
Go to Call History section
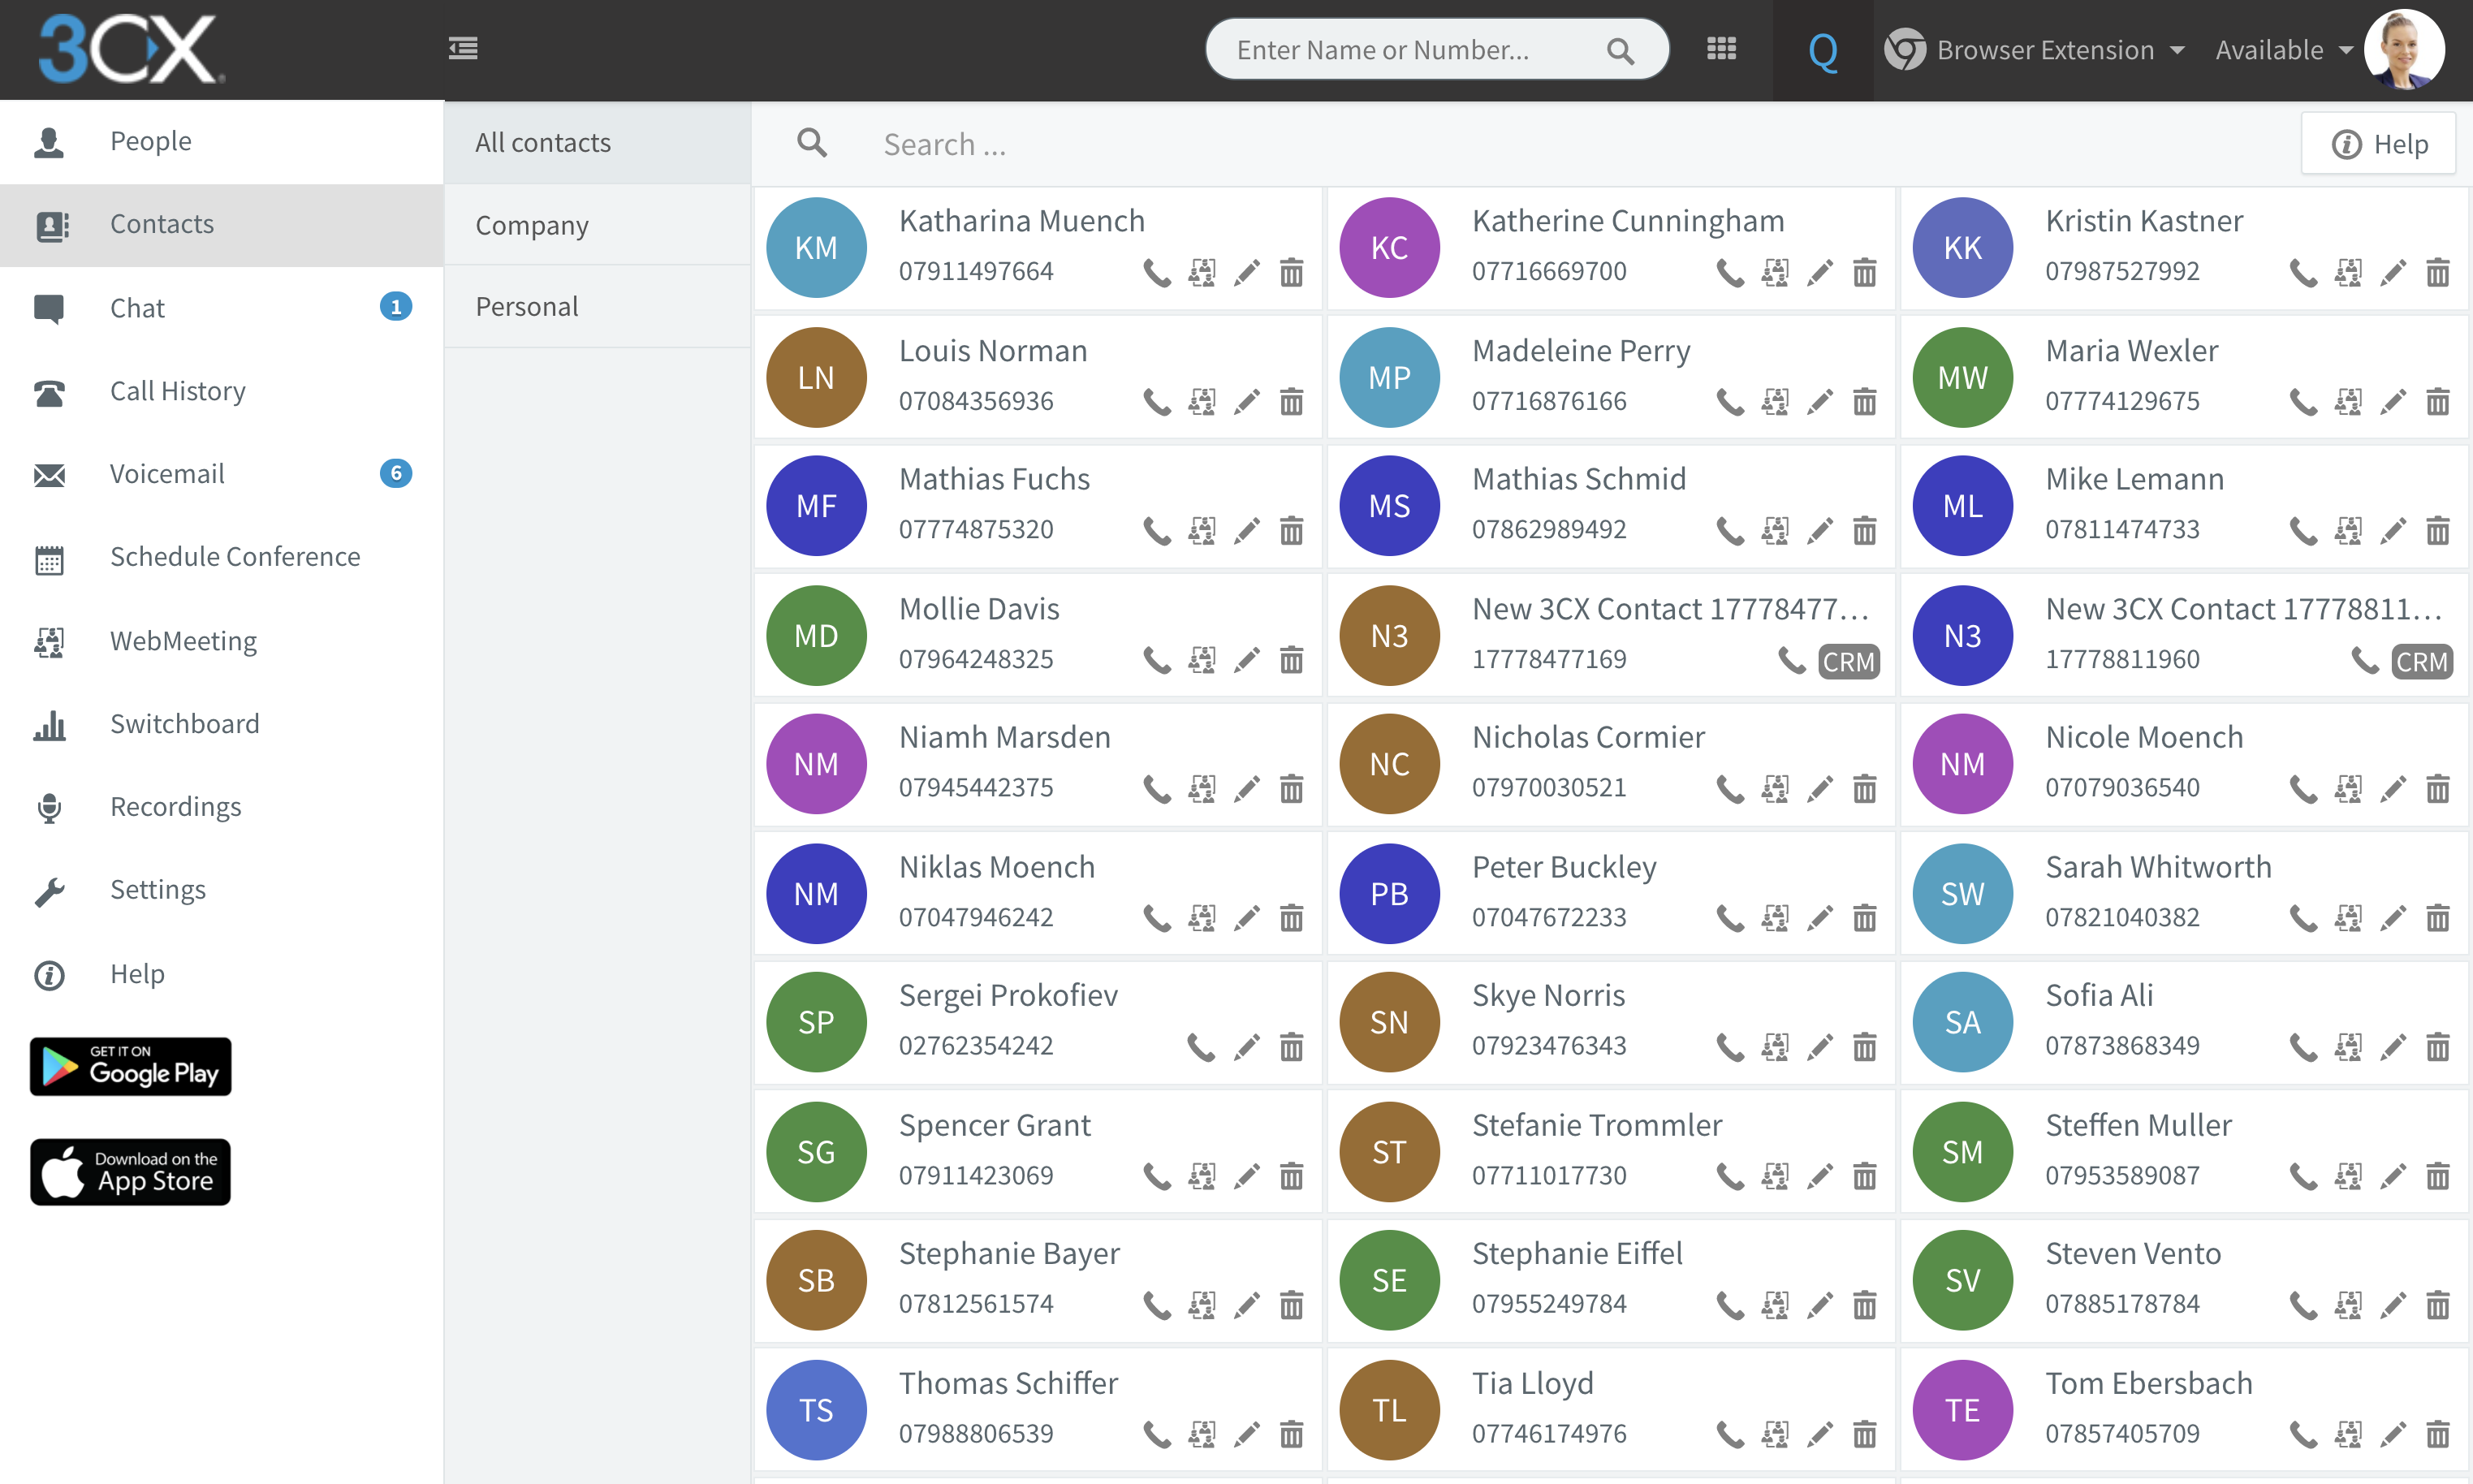pyautogui.click(x=178, y=391)
